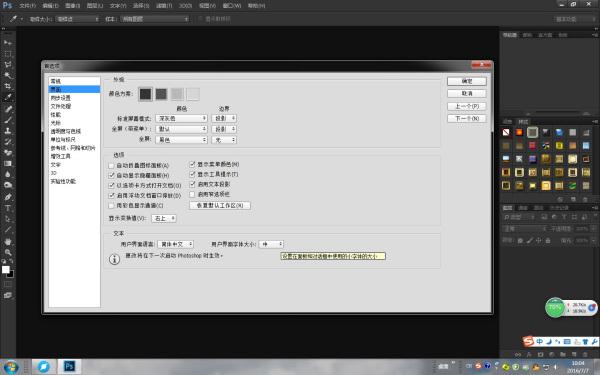
Task: Click the 恢复默认工作区(R) button
Action: (x=220, y=205)
